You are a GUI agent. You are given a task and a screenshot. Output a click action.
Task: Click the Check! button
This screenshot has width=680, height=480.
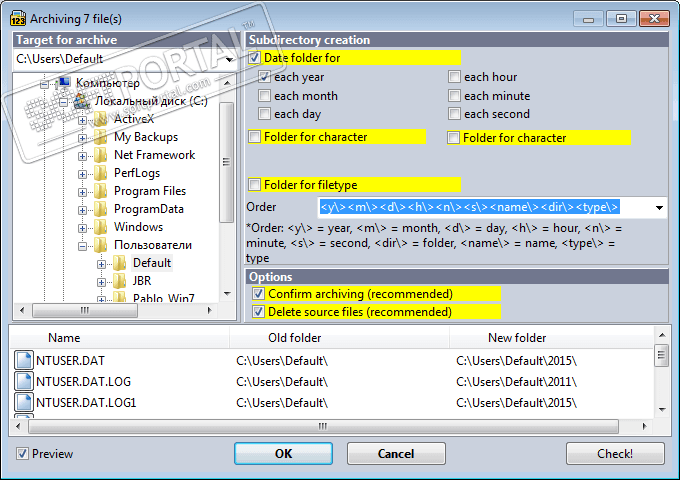(x=615, y=454)
